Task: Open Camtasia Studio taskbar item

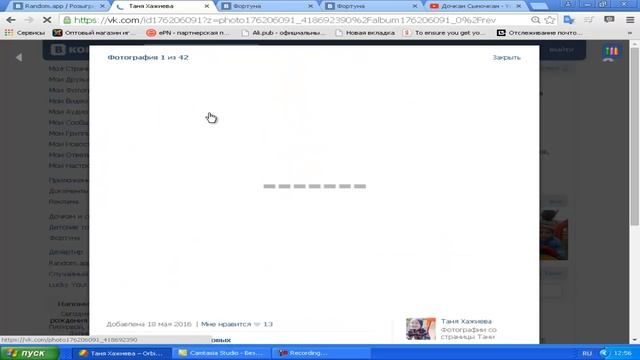Action: [221, 353]
